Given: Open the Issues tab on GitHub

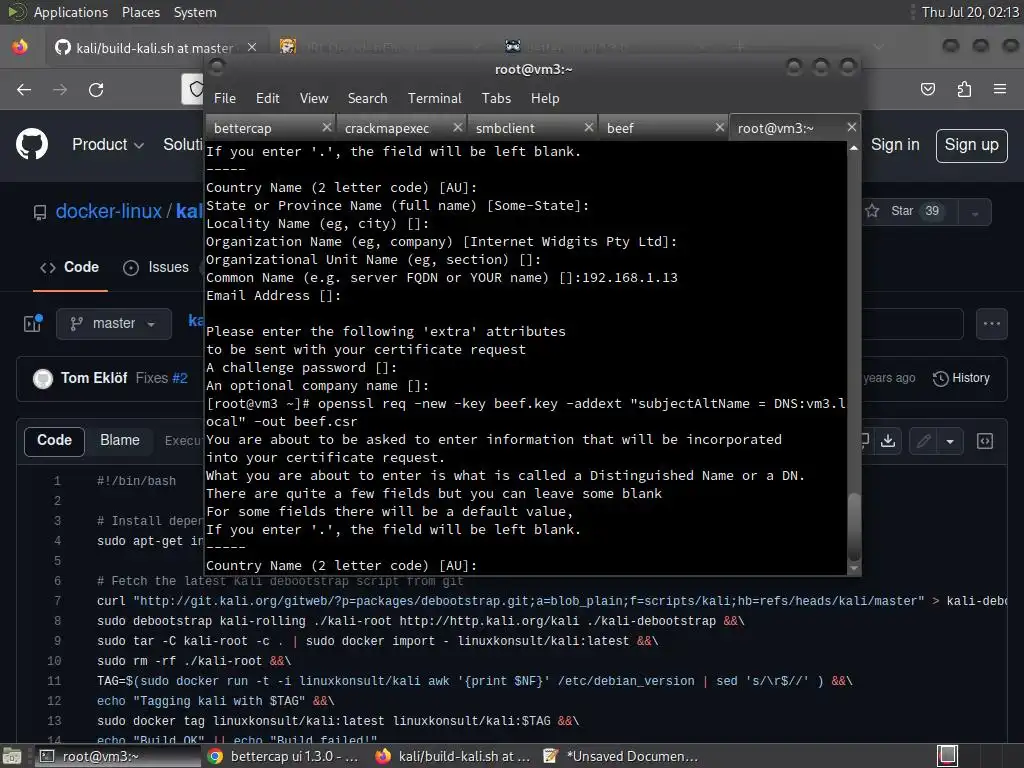Looking at the screenshot, I should [x=157, y=267].
